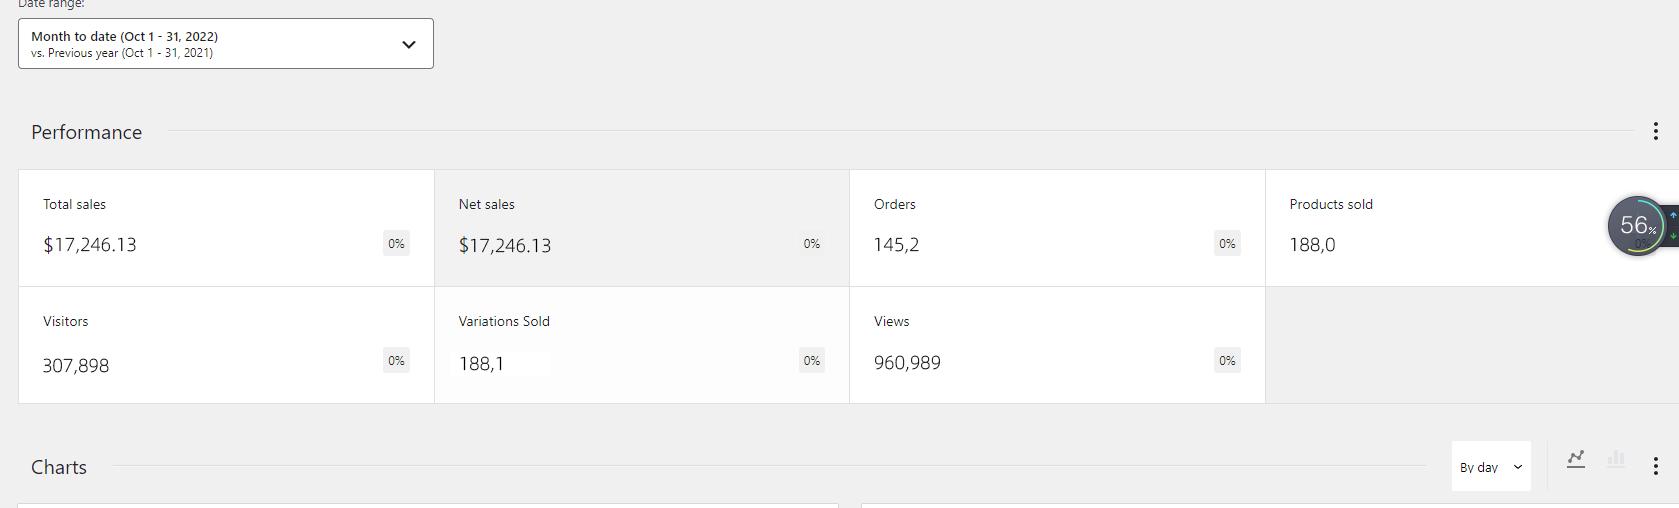
Task: View the Visitors stat card
Action: point(226,345)
